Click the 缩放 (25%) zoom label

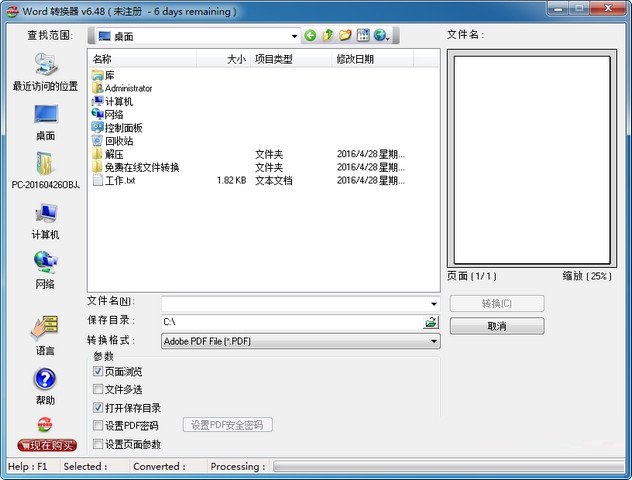click(x=587, y=276)
